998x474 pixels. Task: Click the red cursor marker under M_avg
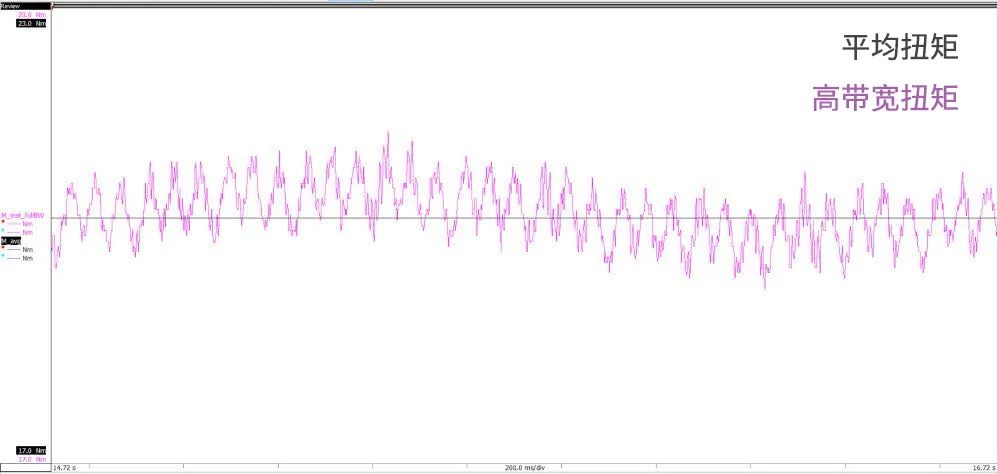tap(3, 248)
